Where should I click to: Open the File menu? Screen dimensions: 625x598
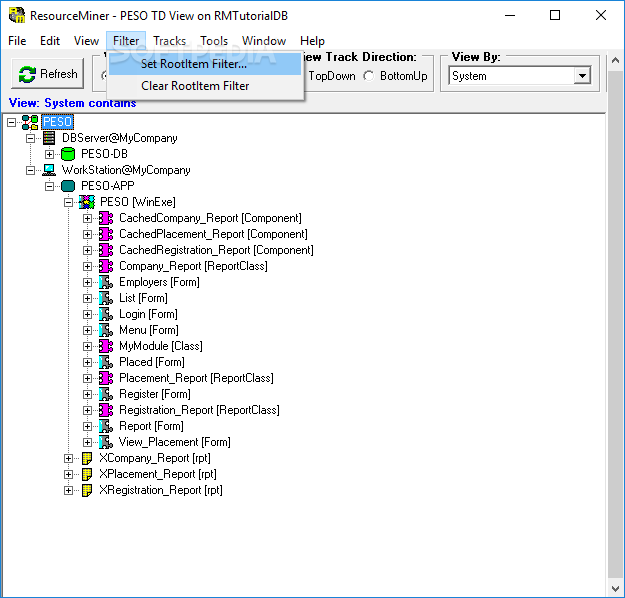[17, 41]
